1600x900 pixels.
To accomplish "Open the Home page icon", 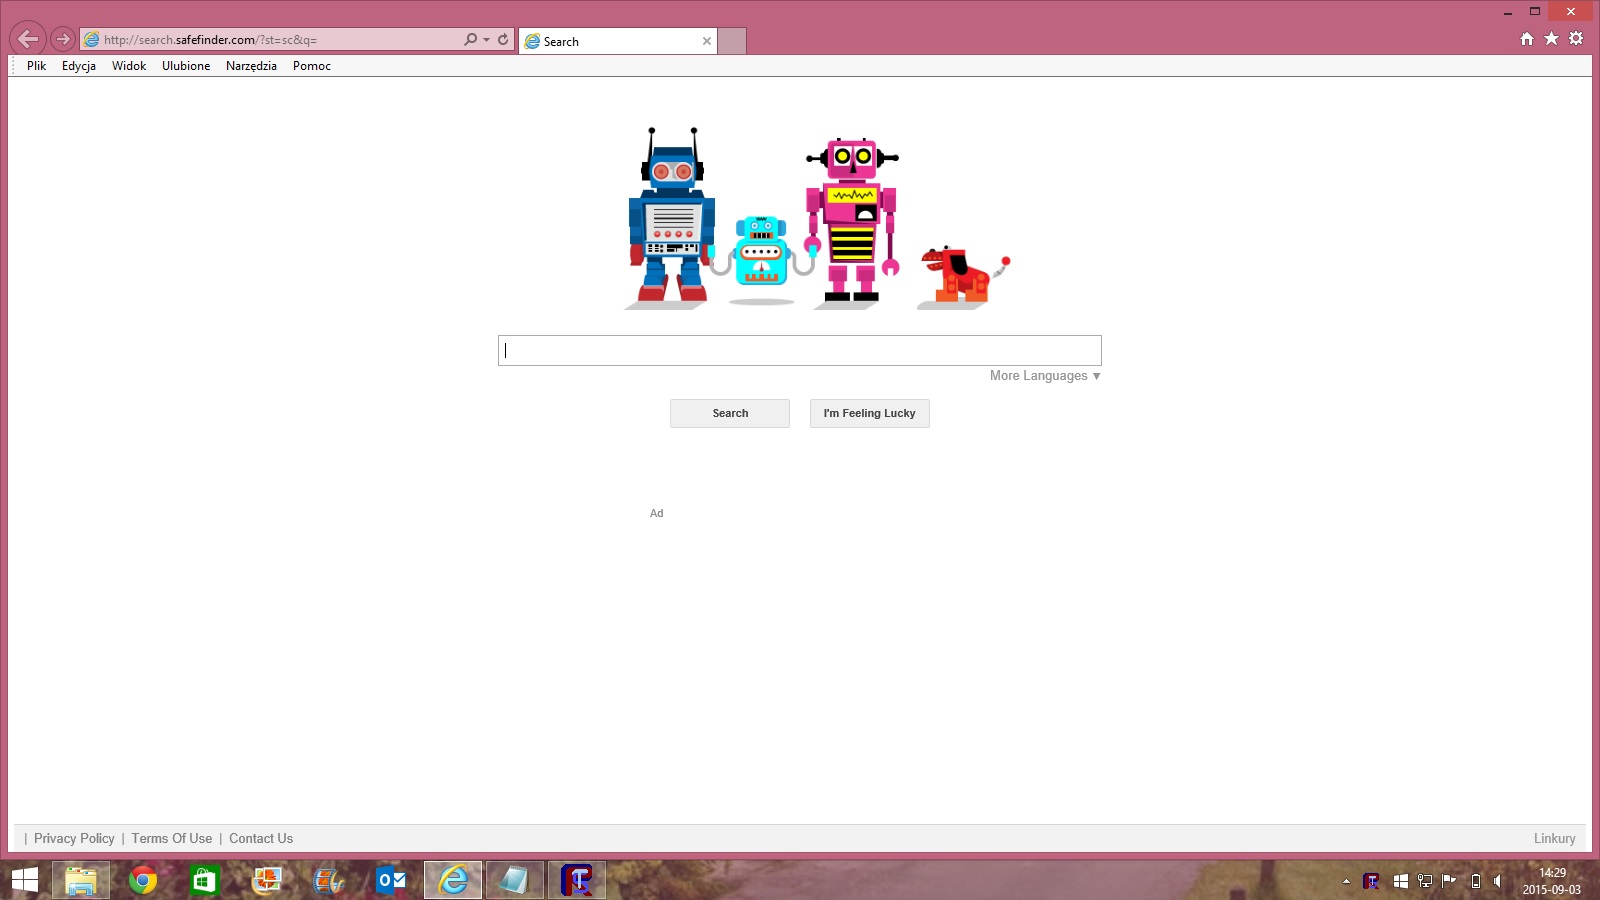I will point(1527,39).
